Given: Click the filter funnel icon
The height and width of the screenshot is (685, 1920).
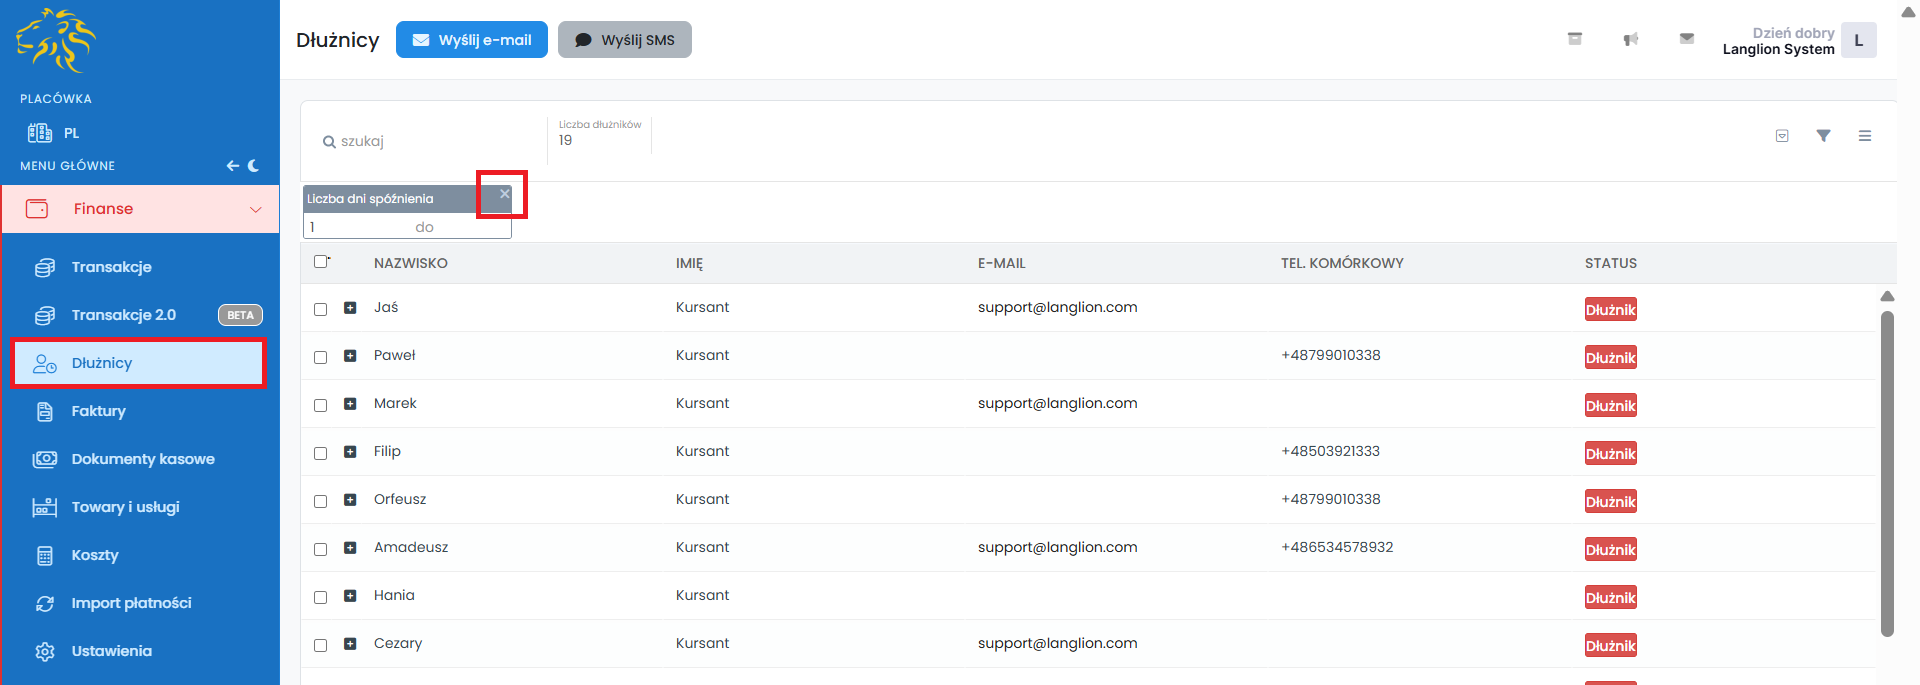Looking at the screenshot, I should [x=1823, y=136].
